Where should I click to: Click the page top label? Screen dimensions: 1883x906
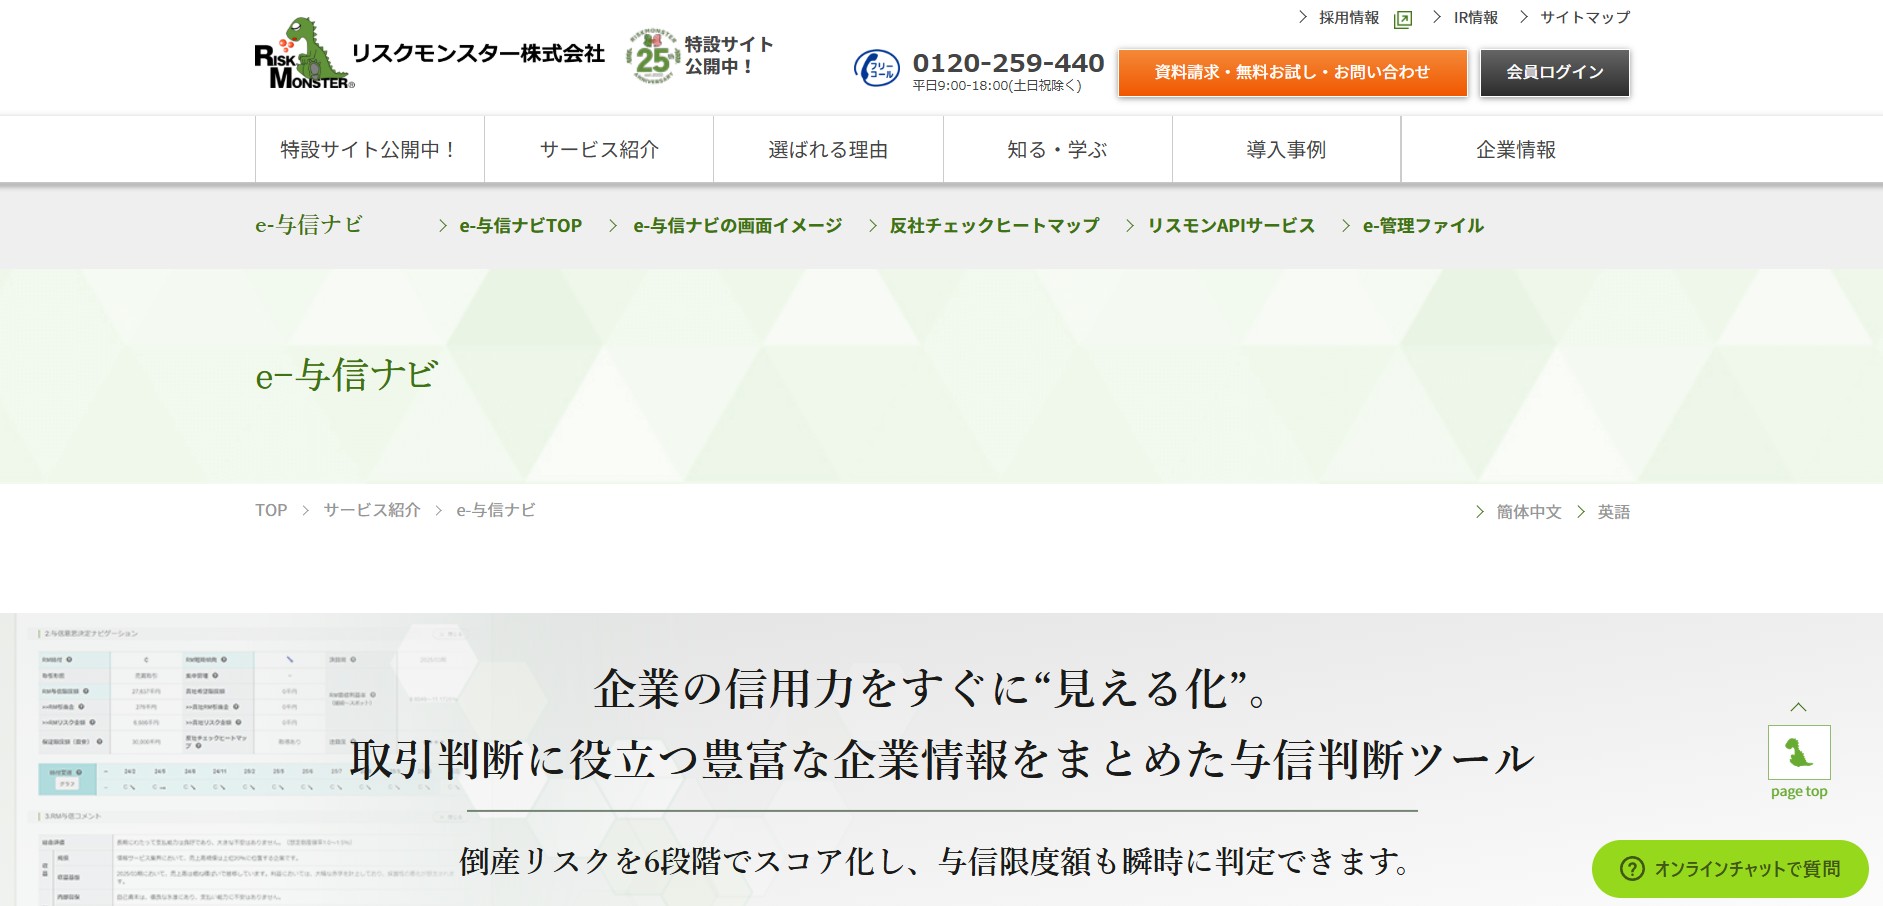tap(1799, 791)
